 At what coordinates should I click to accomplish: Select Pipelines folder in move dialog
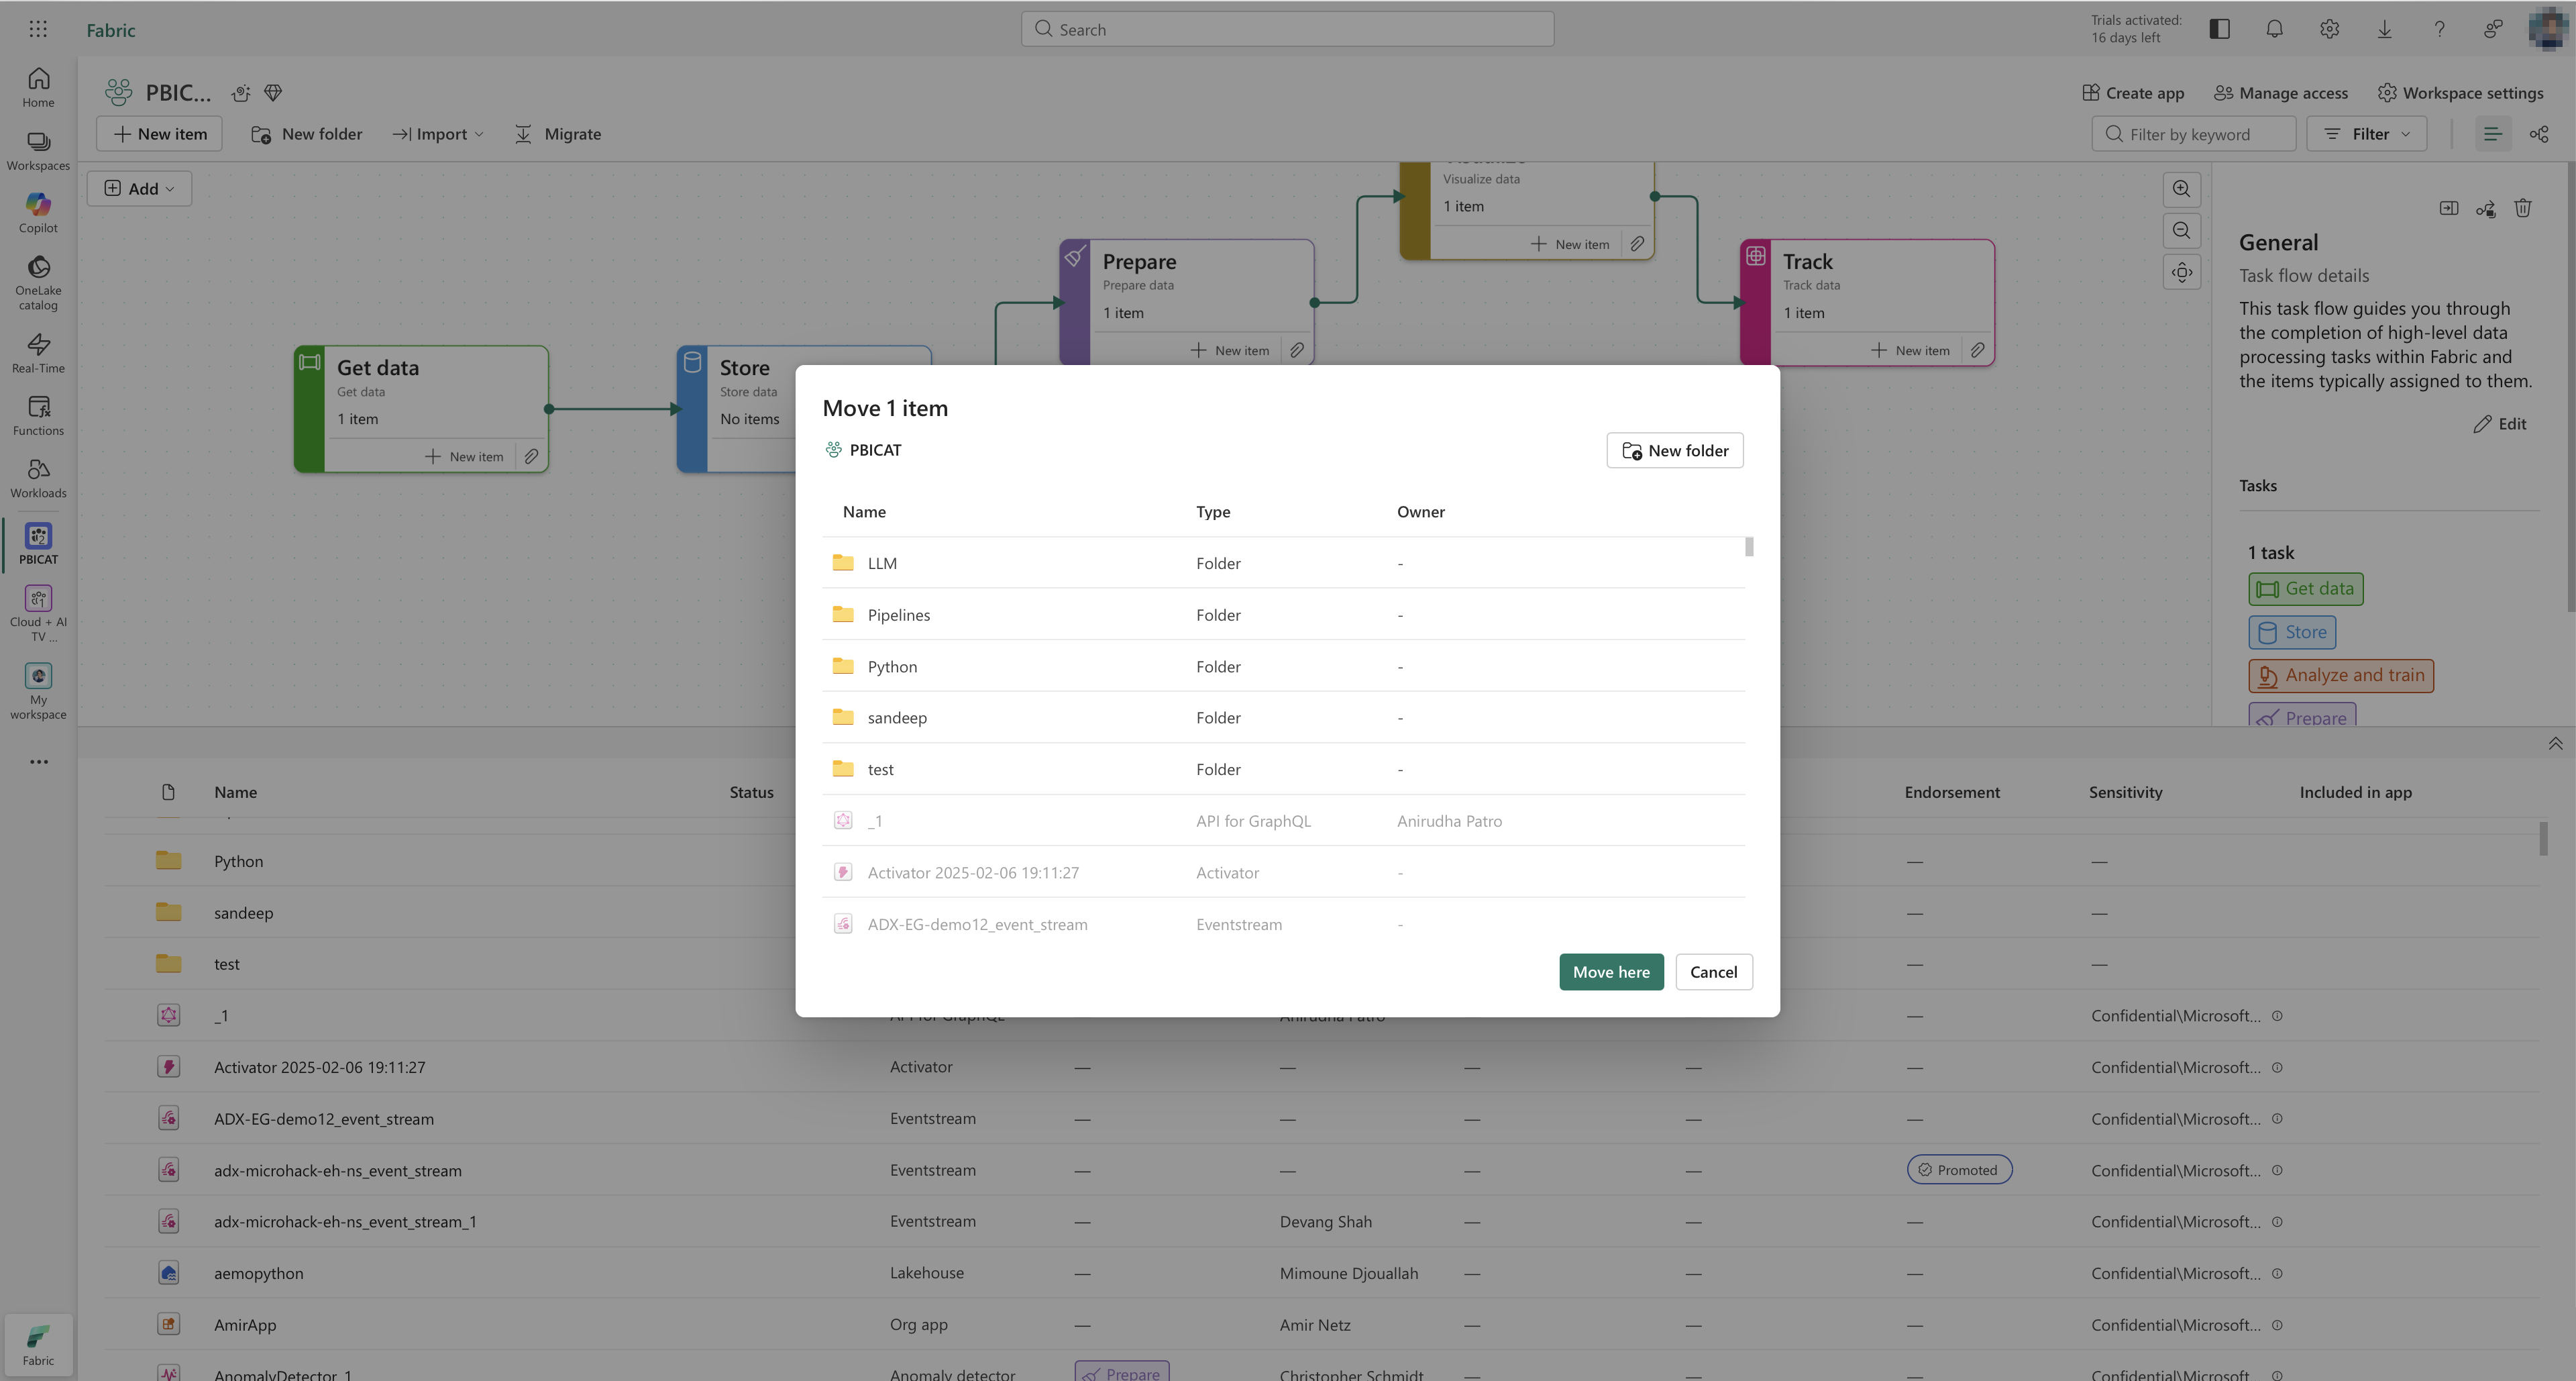(1283, 615)
